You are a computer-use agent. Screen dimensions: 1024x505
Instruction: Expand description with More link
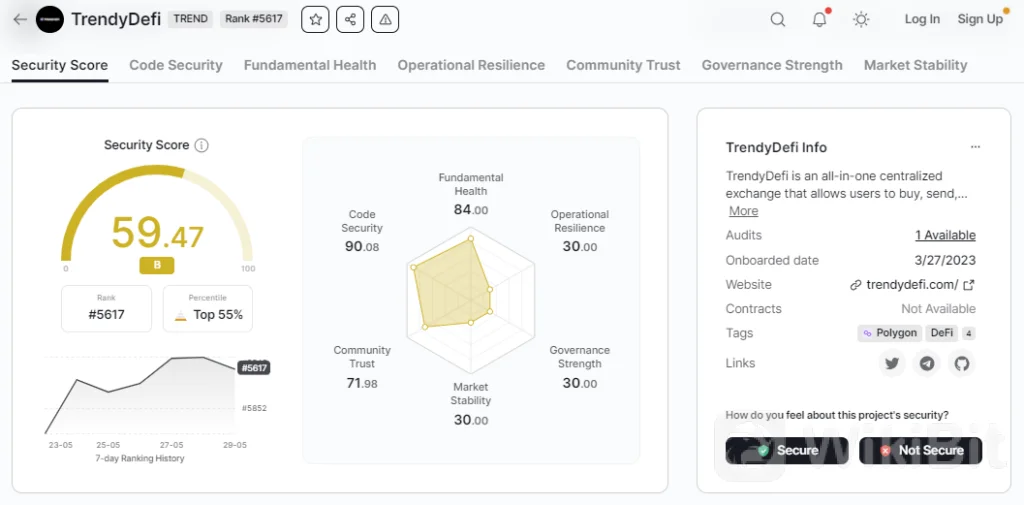(x=743, y=211)
